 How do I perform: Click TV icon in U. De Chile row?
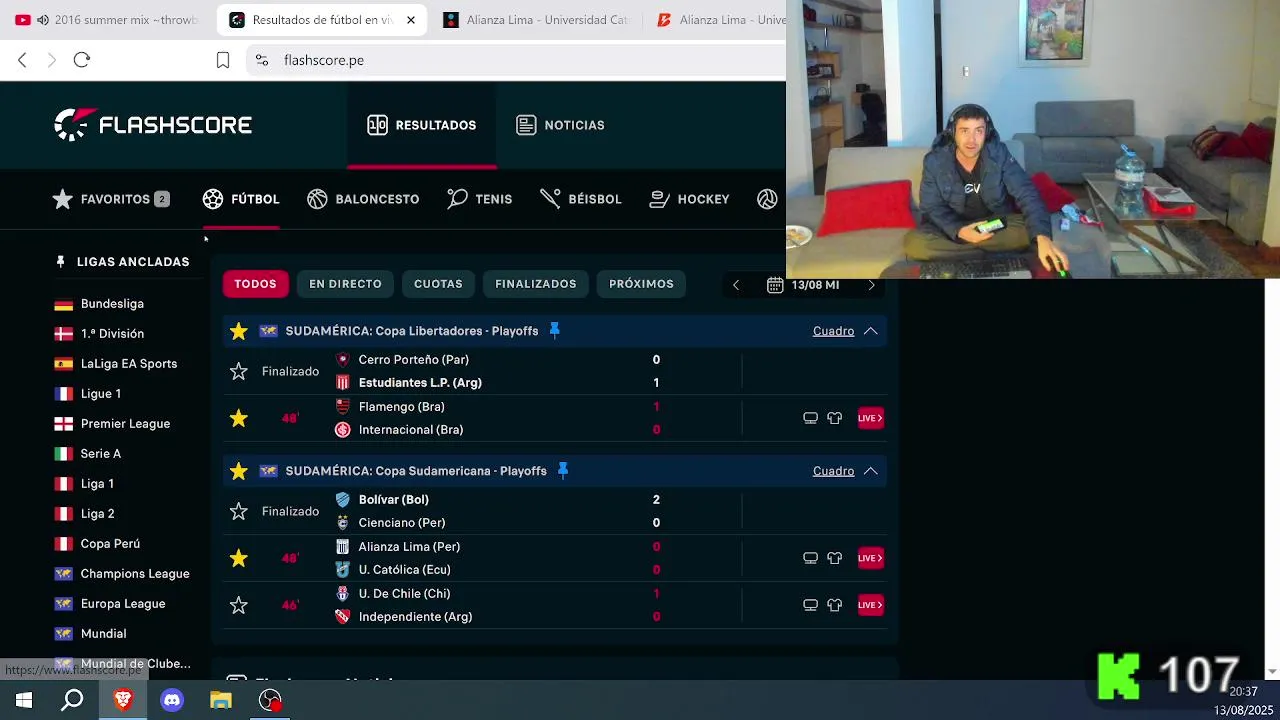tap(810, 605)
